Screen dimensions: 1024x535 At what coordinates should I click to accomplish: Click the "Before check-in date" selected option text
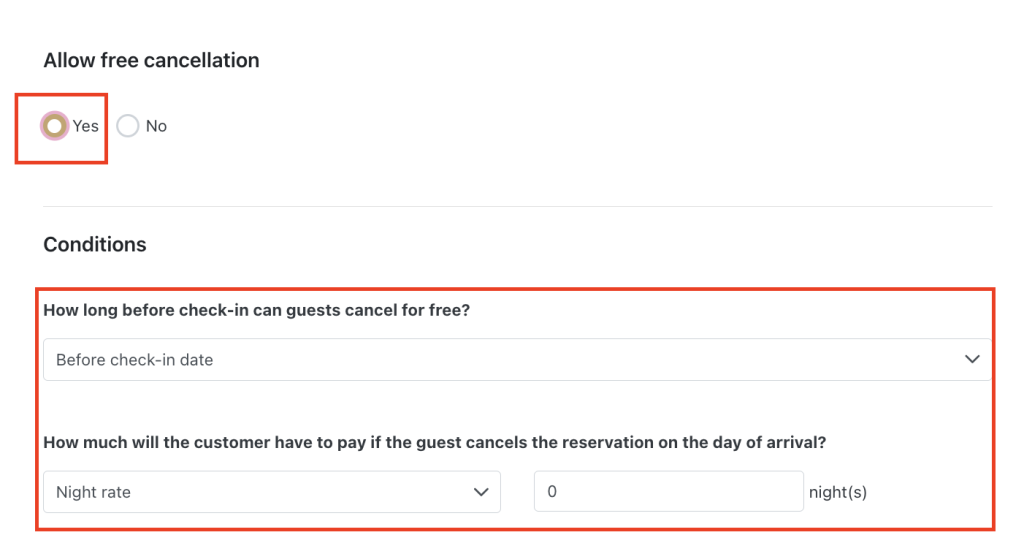tap(134, 360)
